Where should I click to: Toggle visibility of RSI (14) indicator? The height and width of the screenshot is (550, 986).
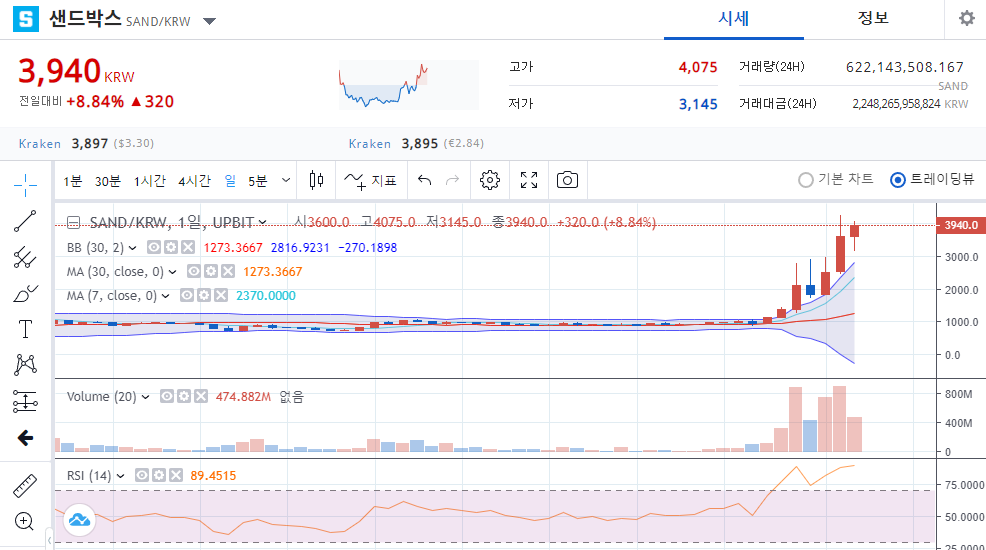point(142,475)
